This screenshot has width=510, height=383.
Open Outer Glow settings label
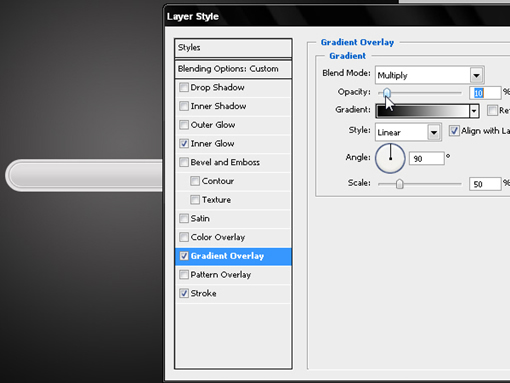[213, 125]
